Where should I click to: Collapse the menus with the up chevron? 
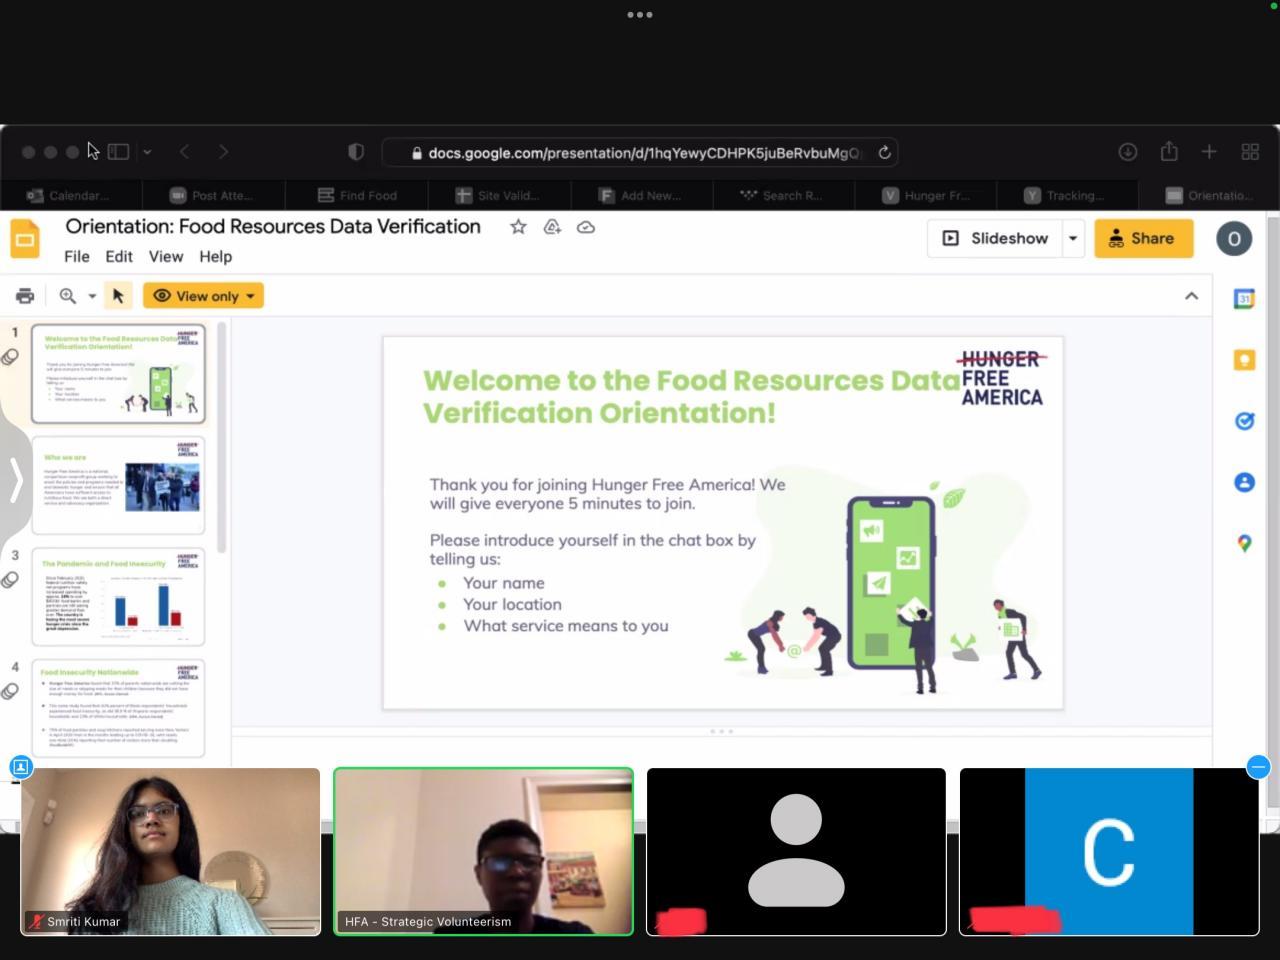[x=1191, y=296]
